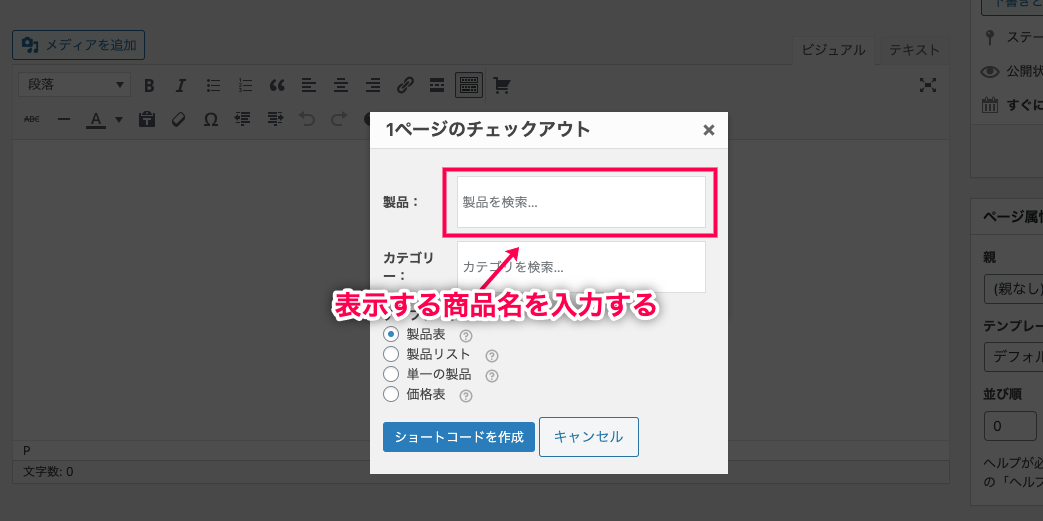Select the 製品リスト radio option
The height and width of the screenshot is (521, 1043).
tap(391, 354)
